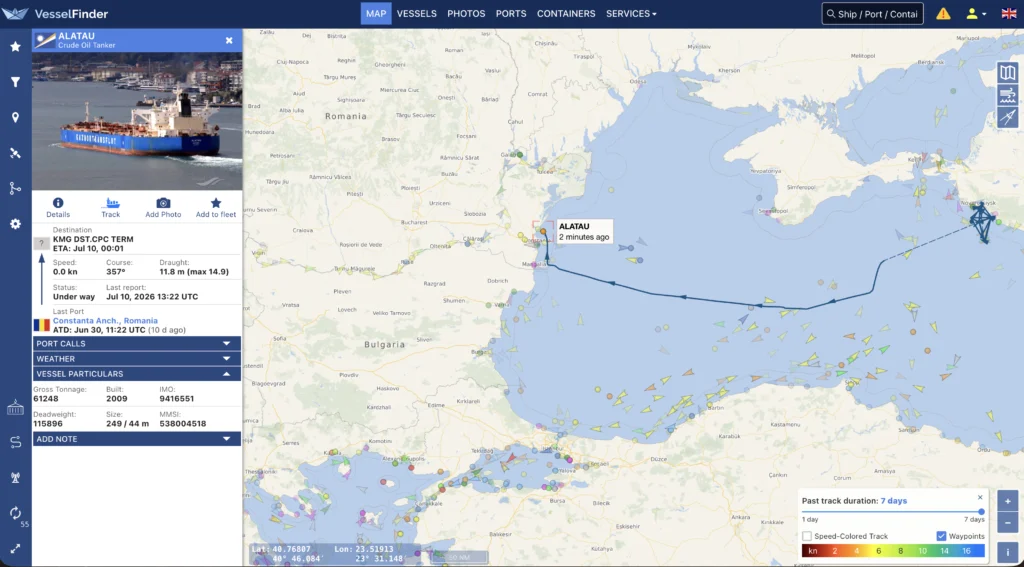Open the PORTS tab
Image resolution: width=1024 pixels, height=567 pixels.
(x=511, y=14)
